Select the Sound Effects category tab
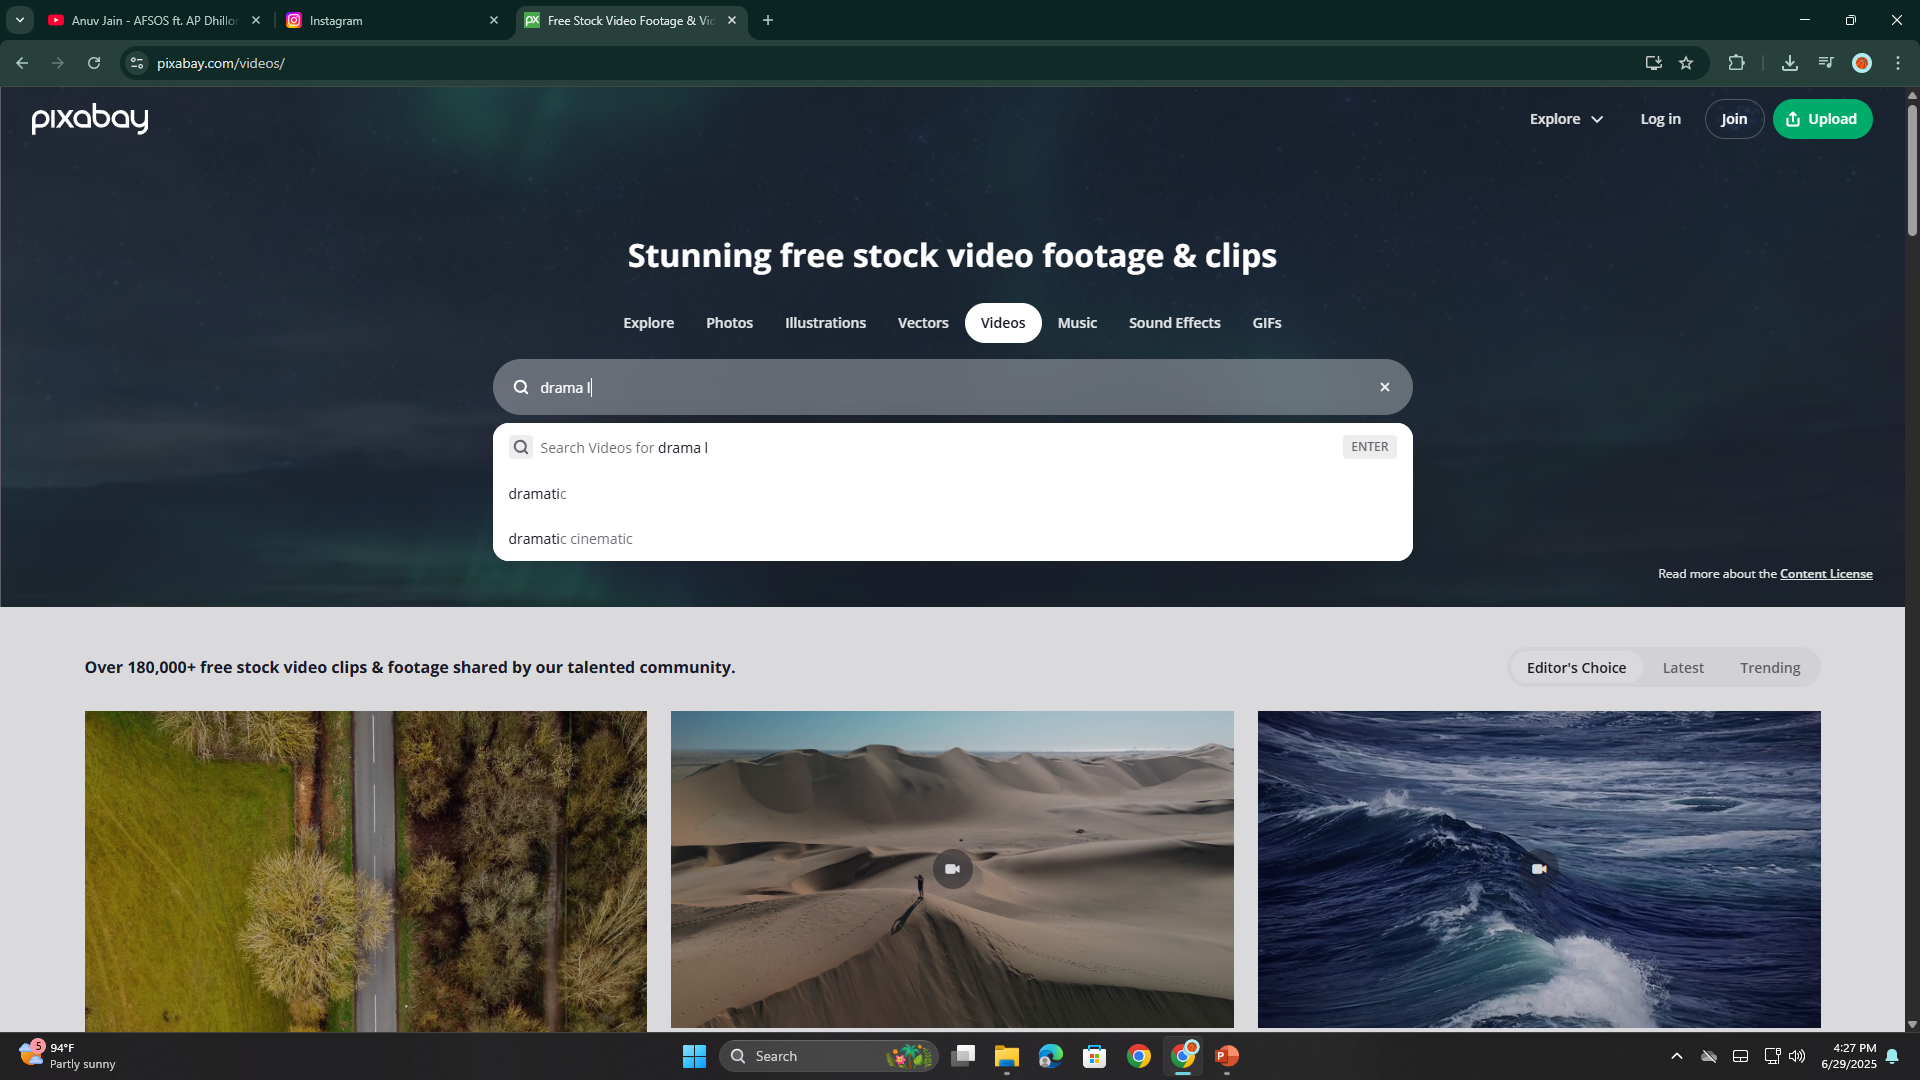1920x1080 pixels. click(x=1175, y=323)
